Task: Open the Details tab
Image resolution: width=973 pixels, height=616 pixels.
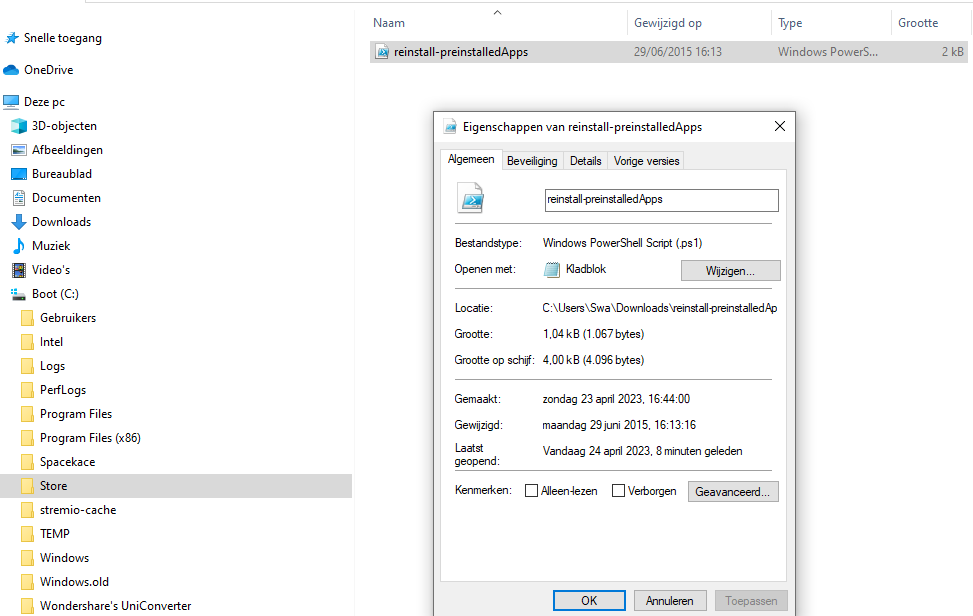Action: tap(586, 161)
